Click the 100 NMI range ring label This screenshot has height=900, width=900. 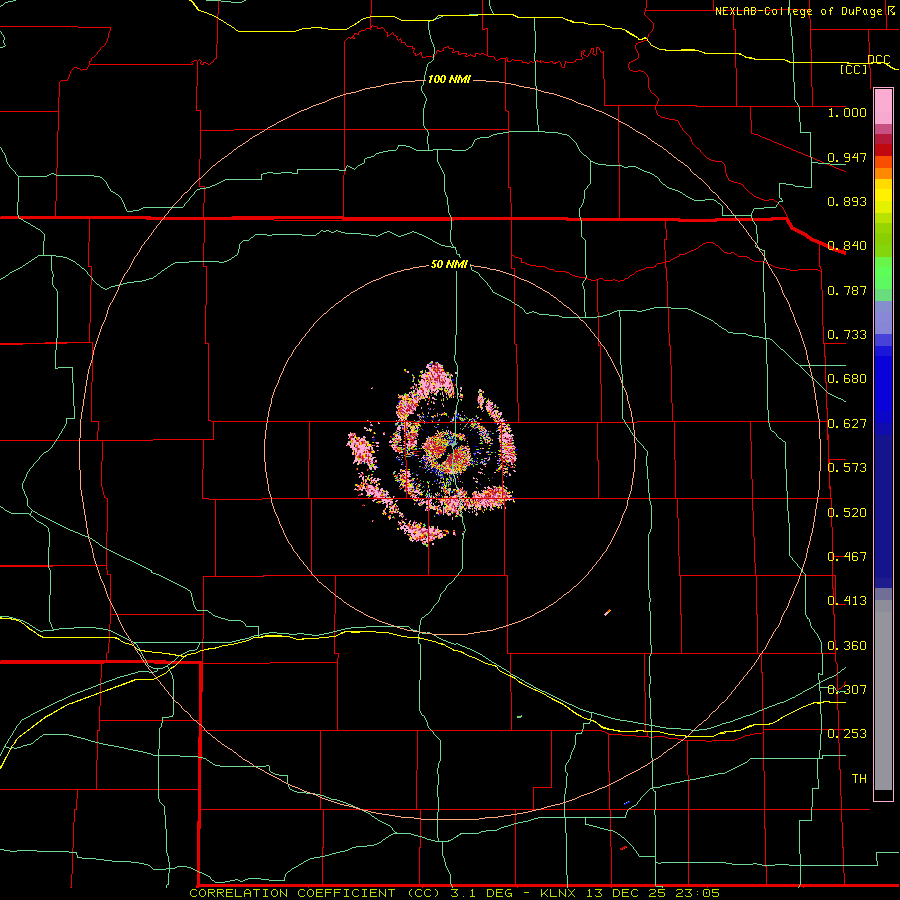tap(449, 79)
